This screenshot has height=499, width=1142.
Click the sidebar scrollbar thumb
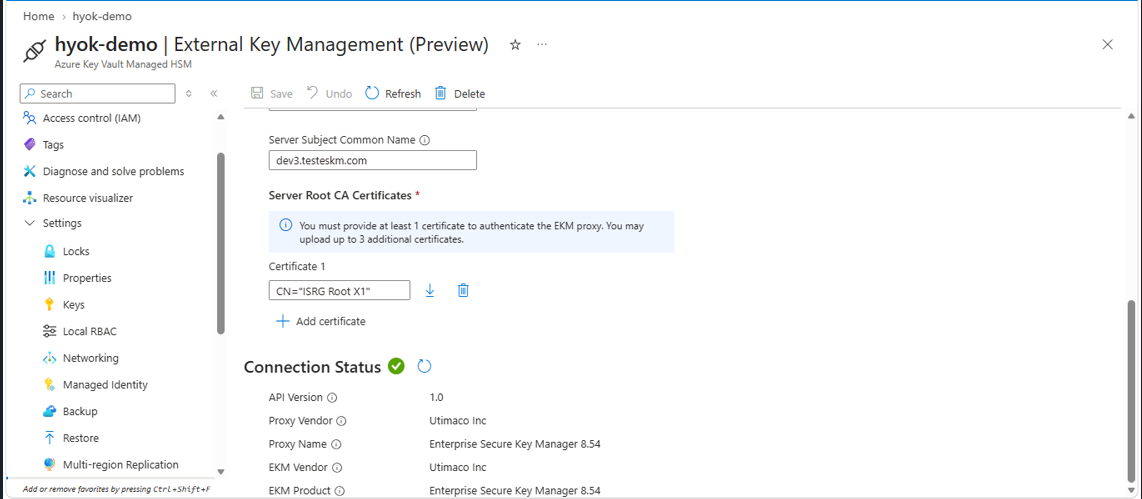point(221,243)
